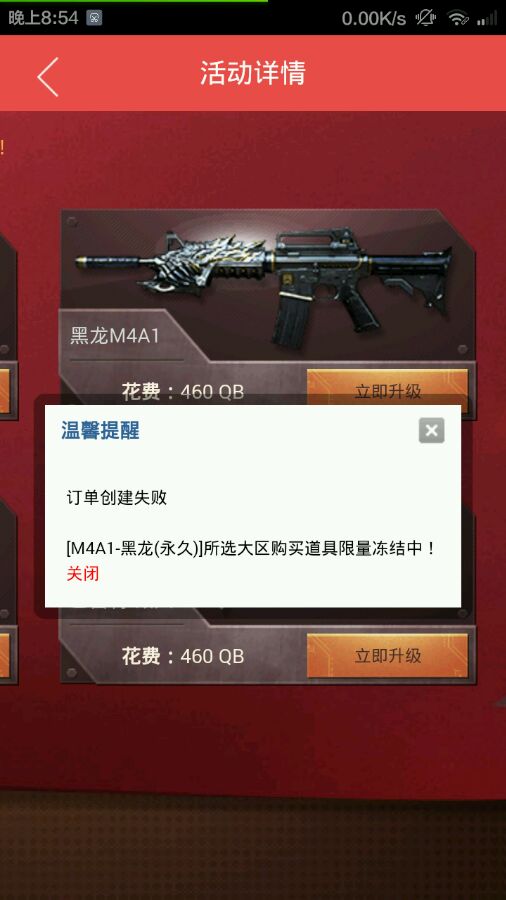This screenshot has height=900, width=506.
Task: Tap the 活动详情 header title
Action: tap(252, 73)
